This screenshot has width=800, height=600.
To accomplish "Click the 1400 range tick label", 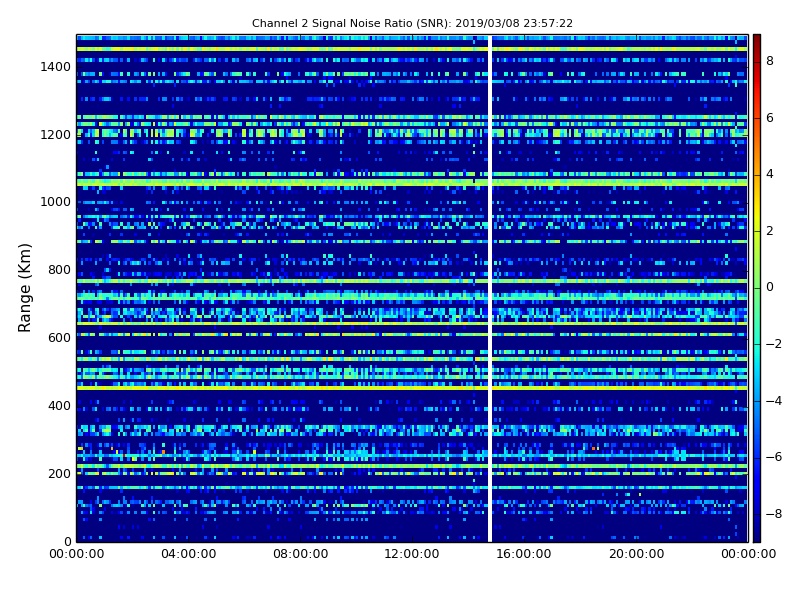I will [55, 67].
